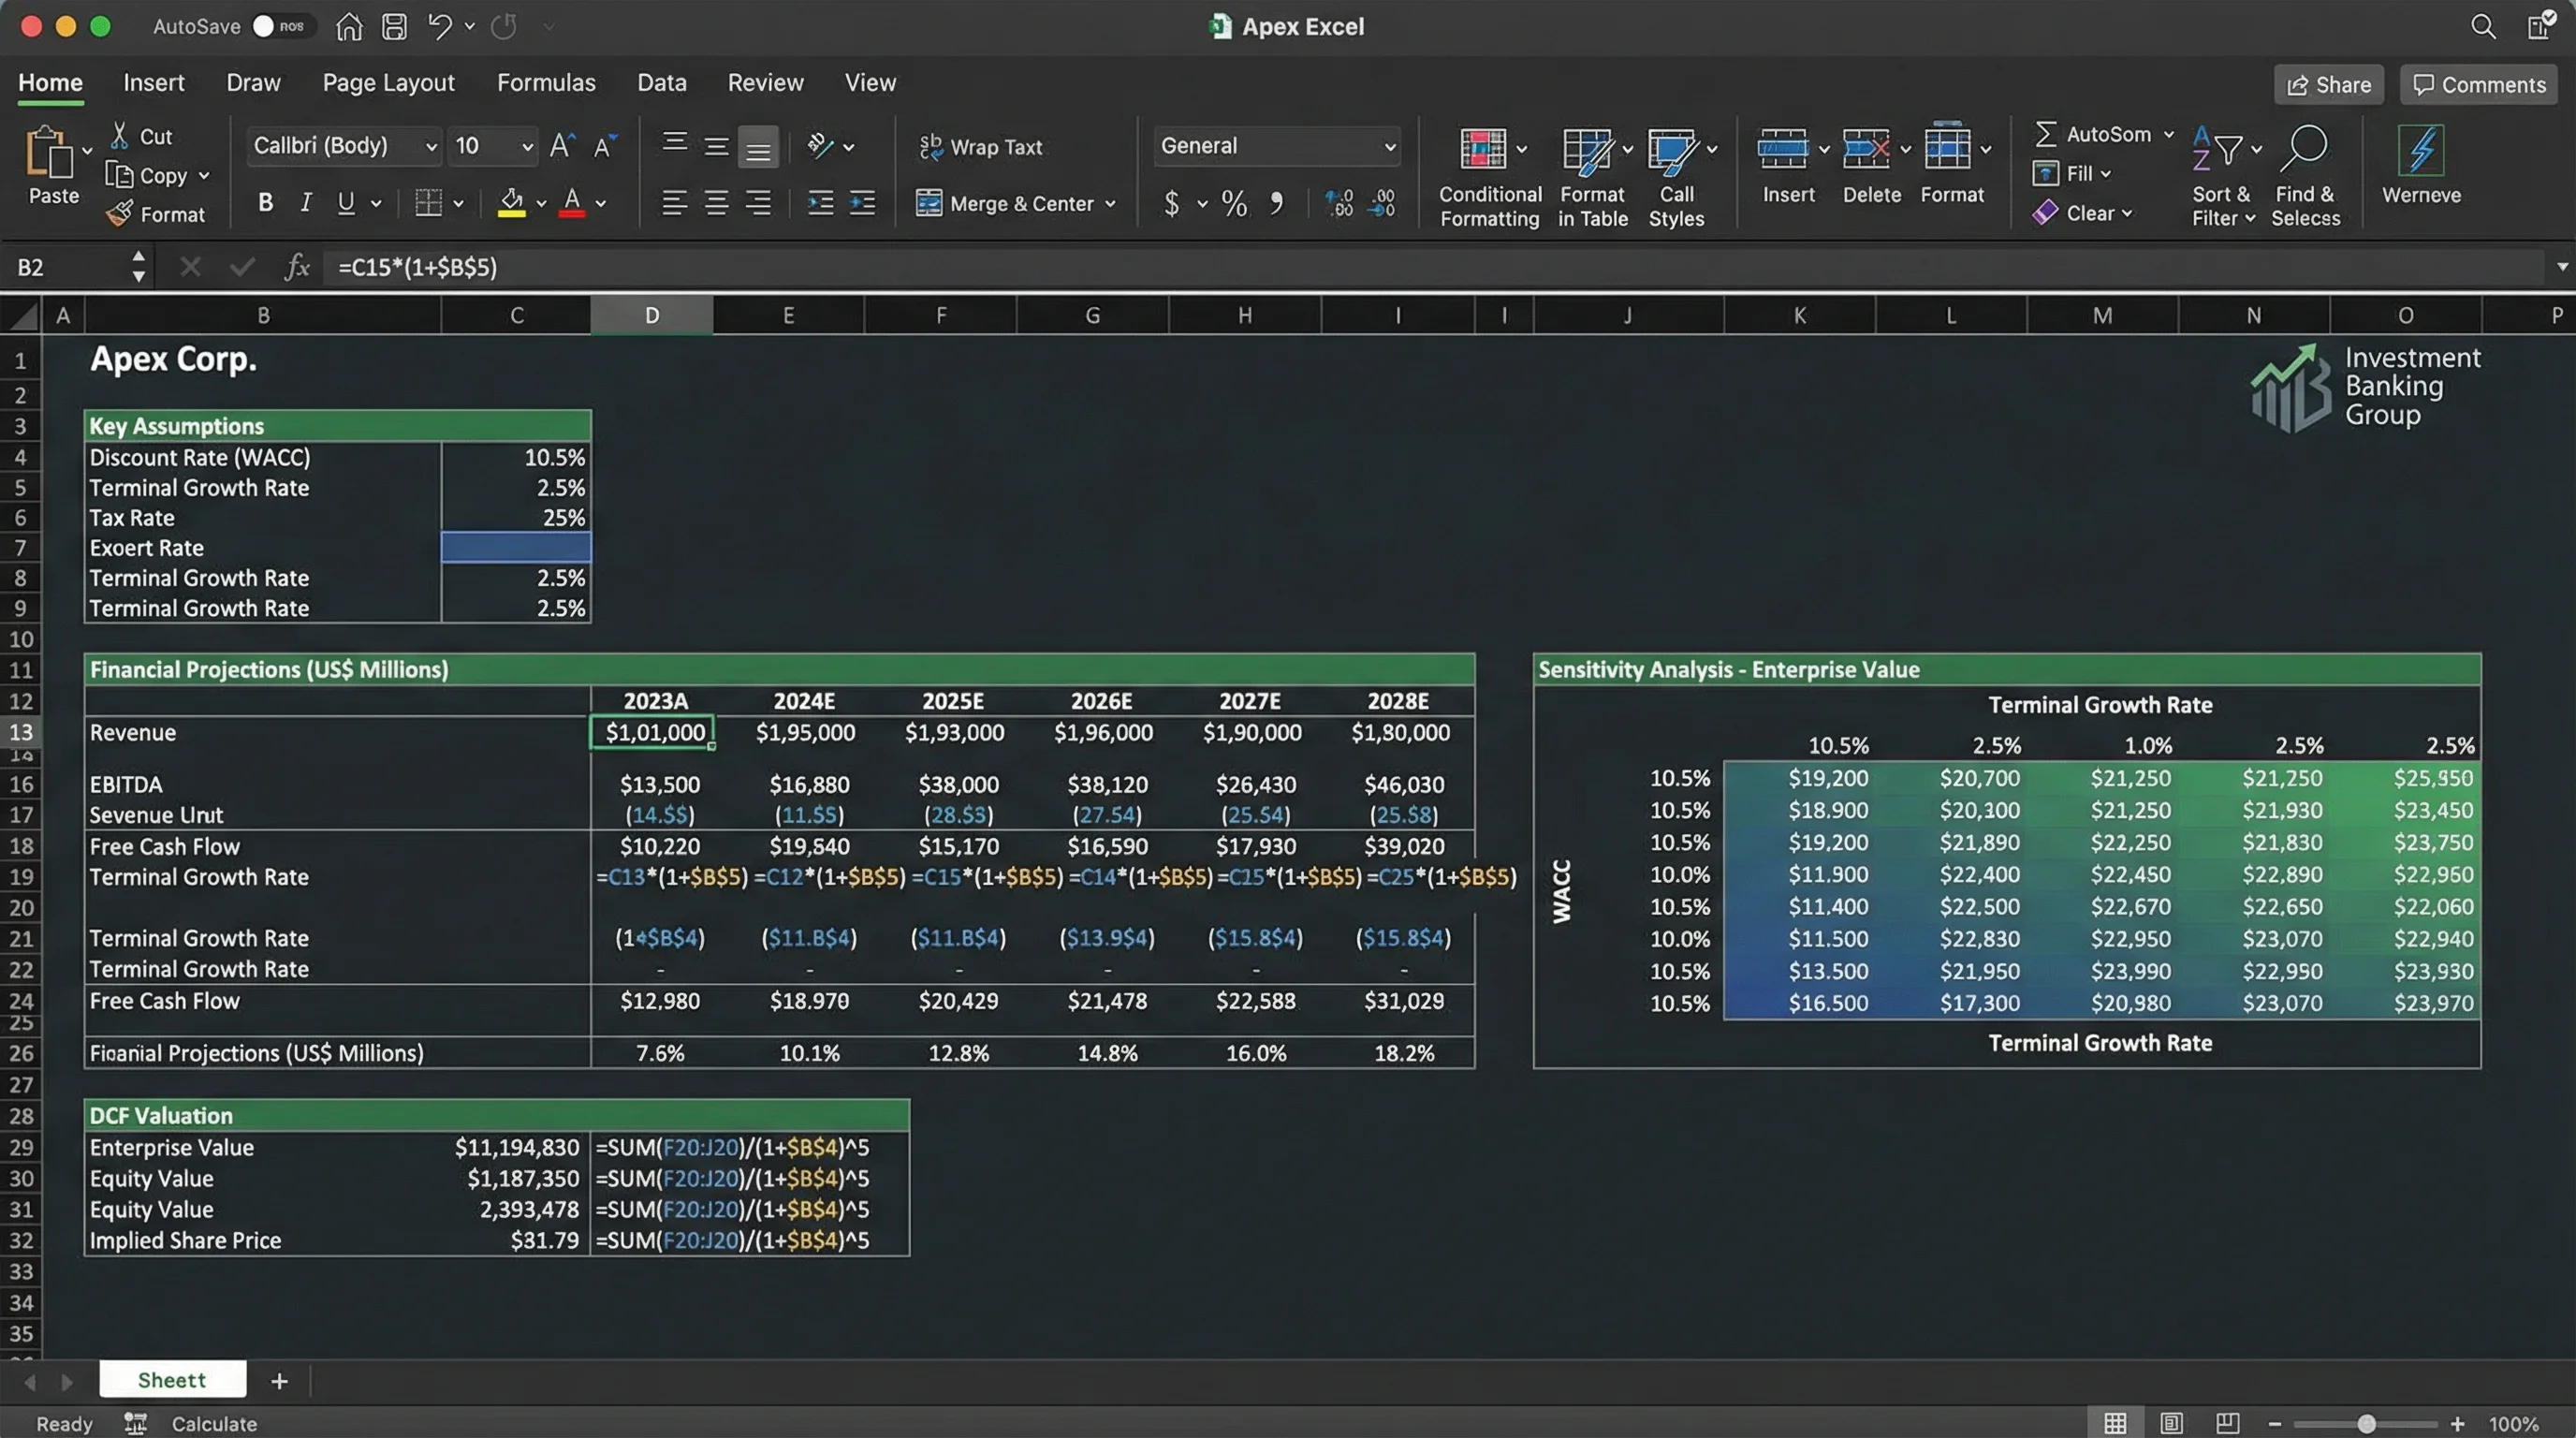Add a new sheet with plus button
Screen dimensions: 2576x1438
(x=279, y=1381)
